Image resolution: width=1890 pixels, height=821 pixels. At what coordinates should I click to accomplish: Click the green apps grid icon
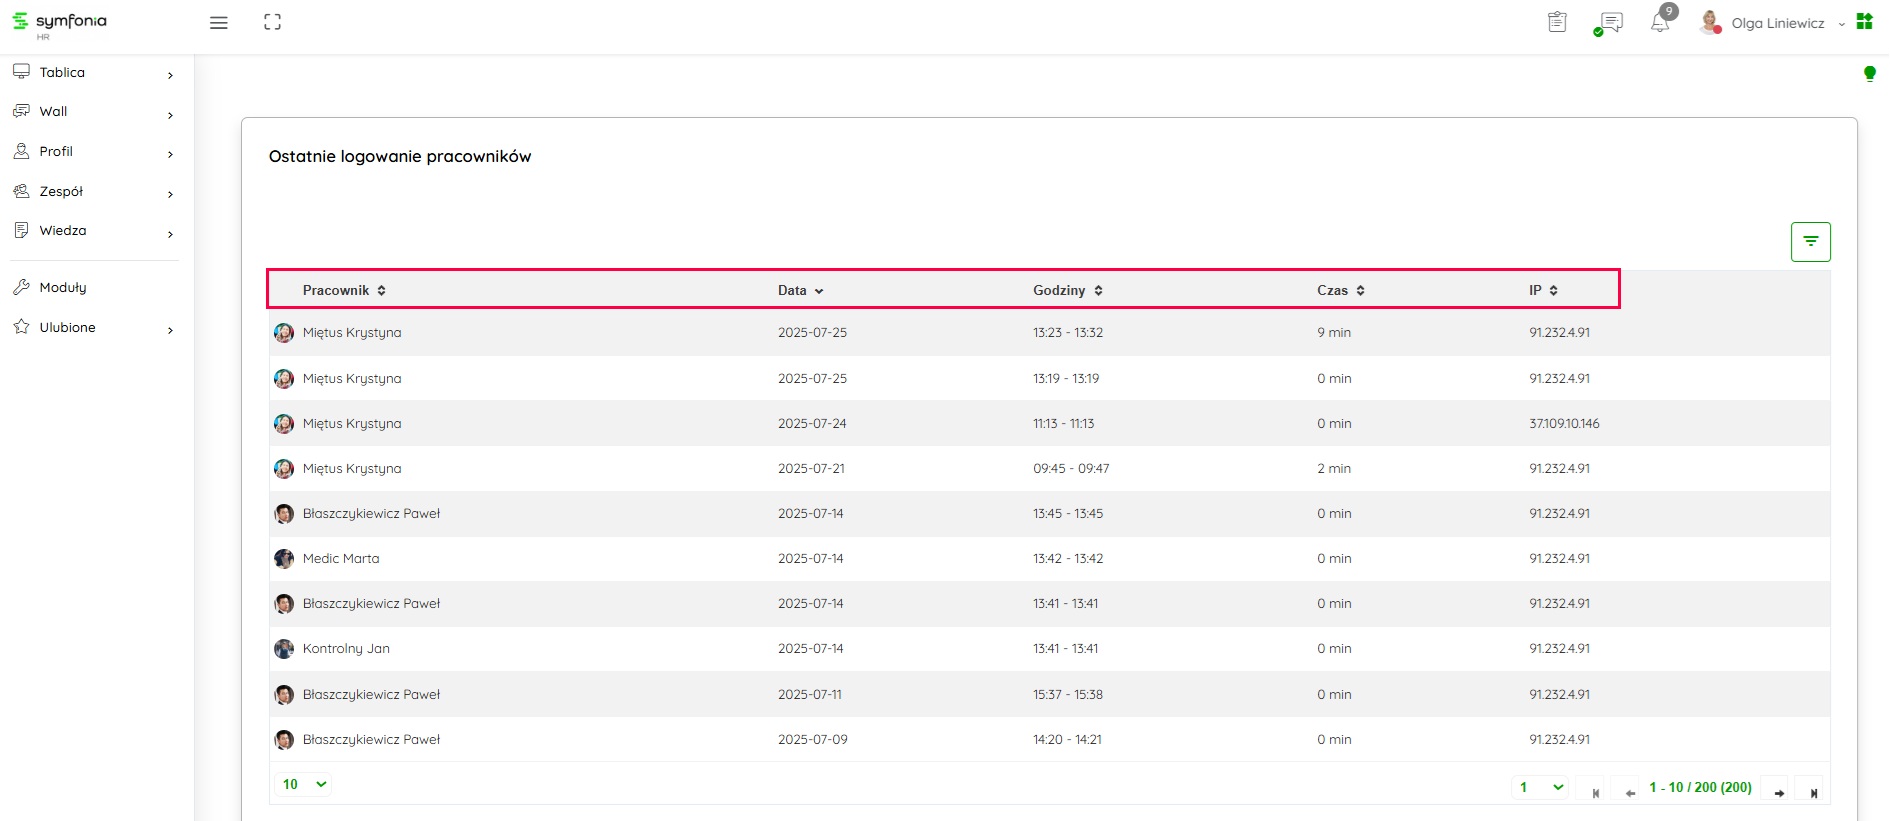point(1864,22)
